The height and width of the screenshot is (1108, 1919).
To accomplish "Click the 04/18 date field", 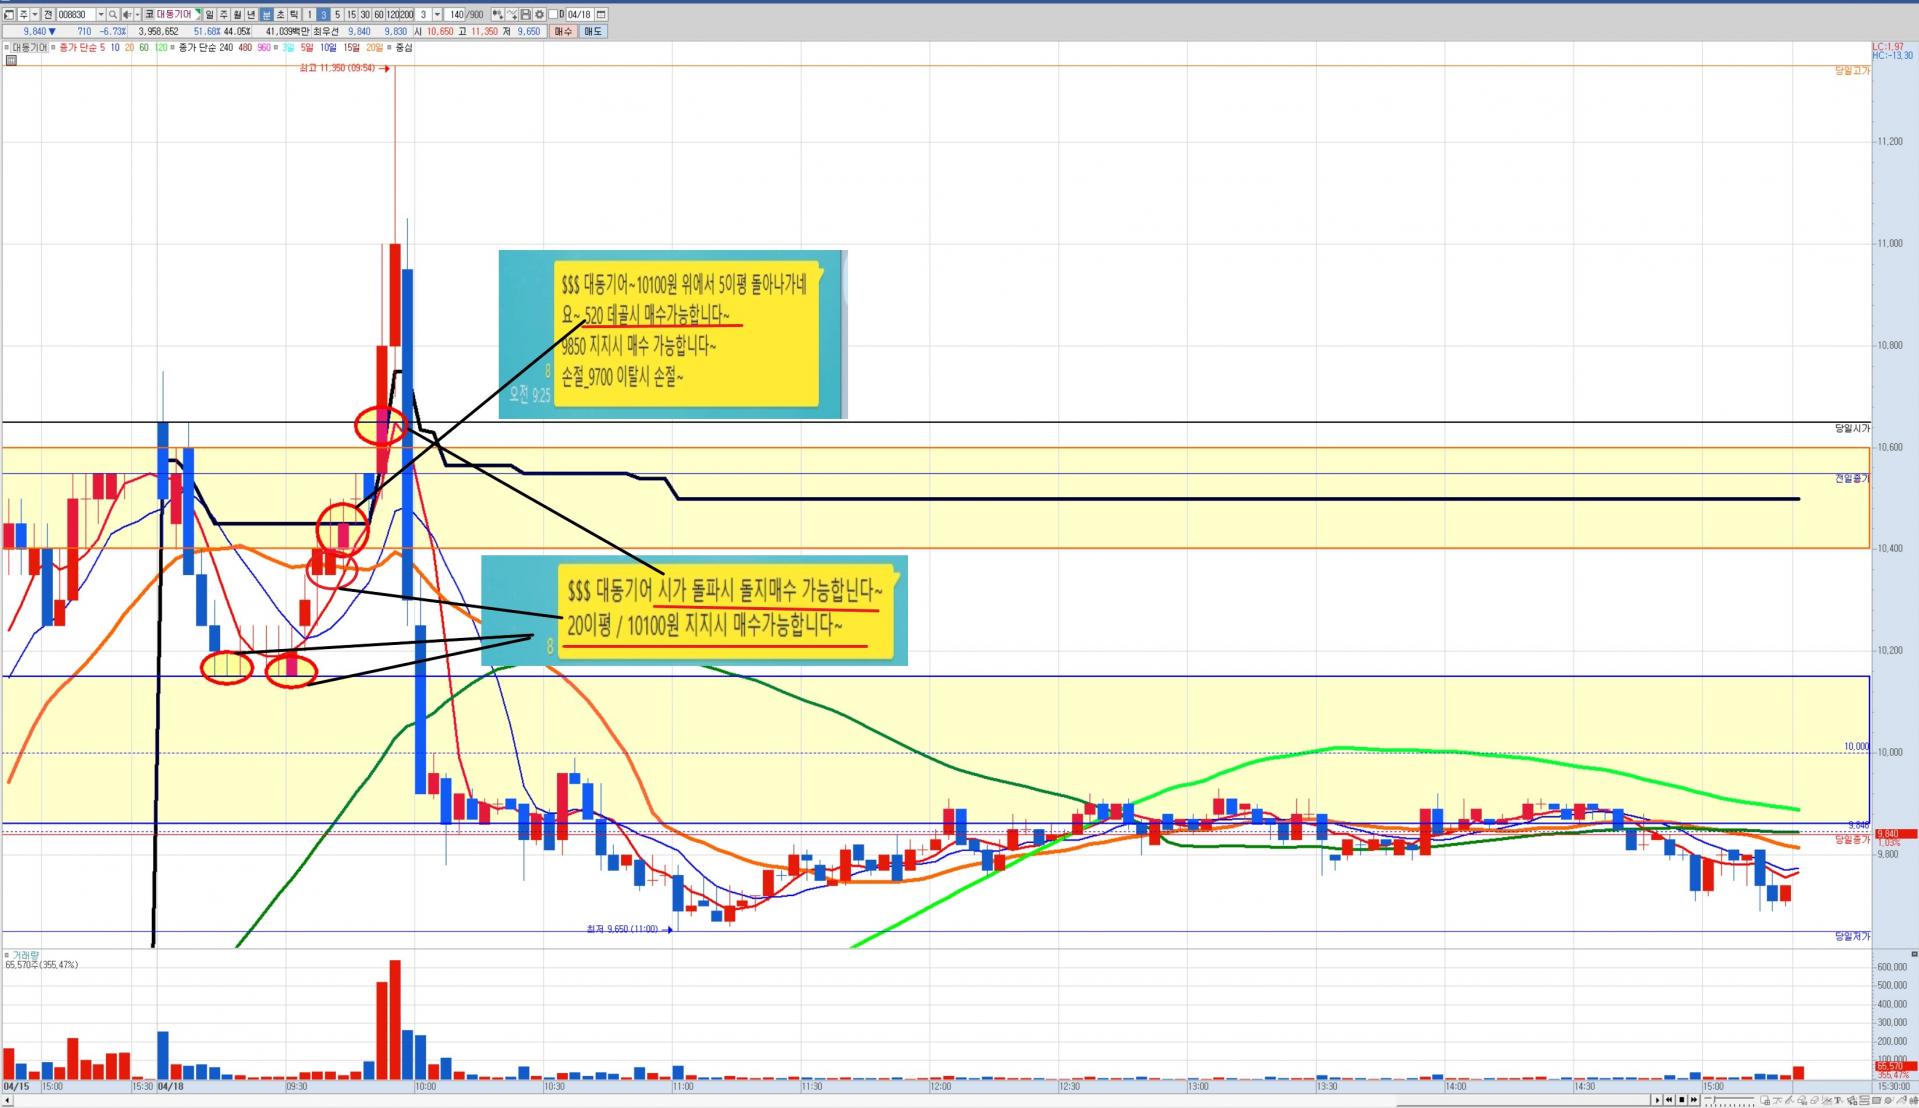I will (579, 15).
